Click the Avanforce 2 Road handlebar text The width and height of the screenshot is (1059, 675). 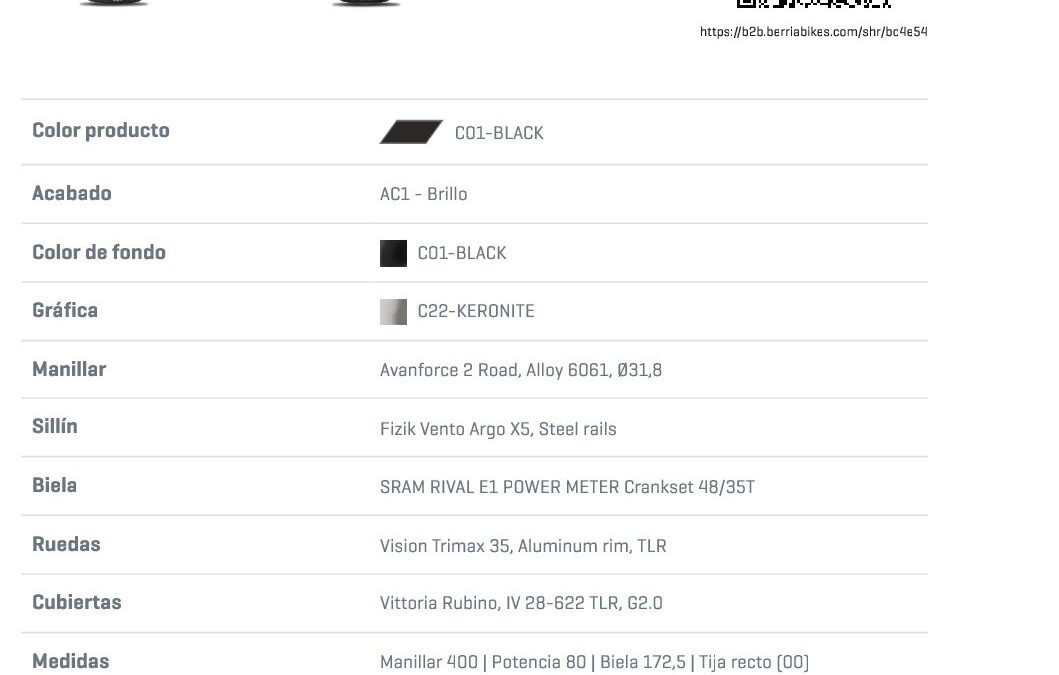point(521,370)
